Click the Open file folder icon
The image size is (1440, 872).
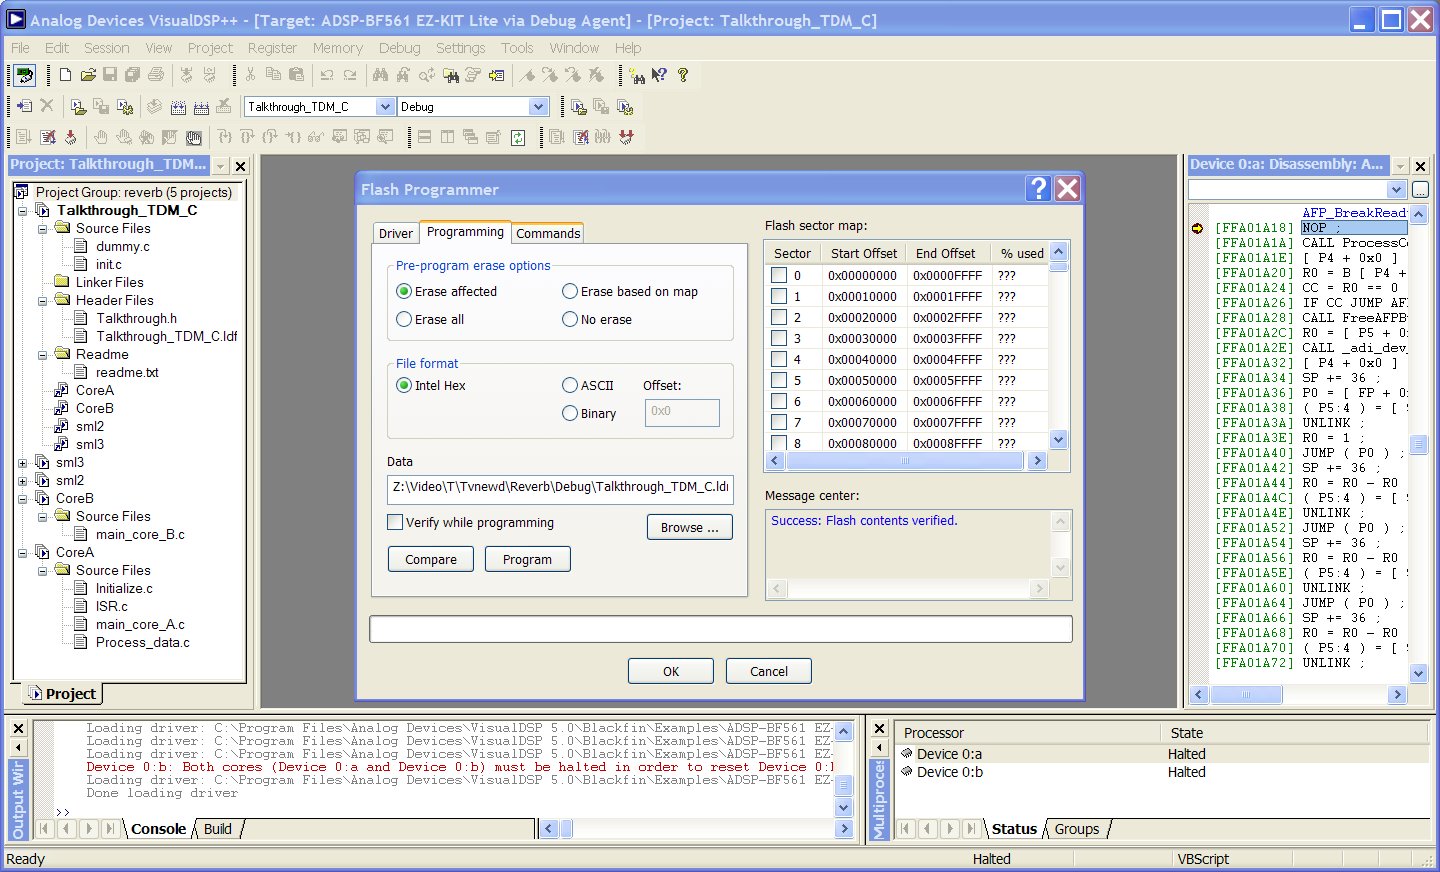tap(88, 75)
